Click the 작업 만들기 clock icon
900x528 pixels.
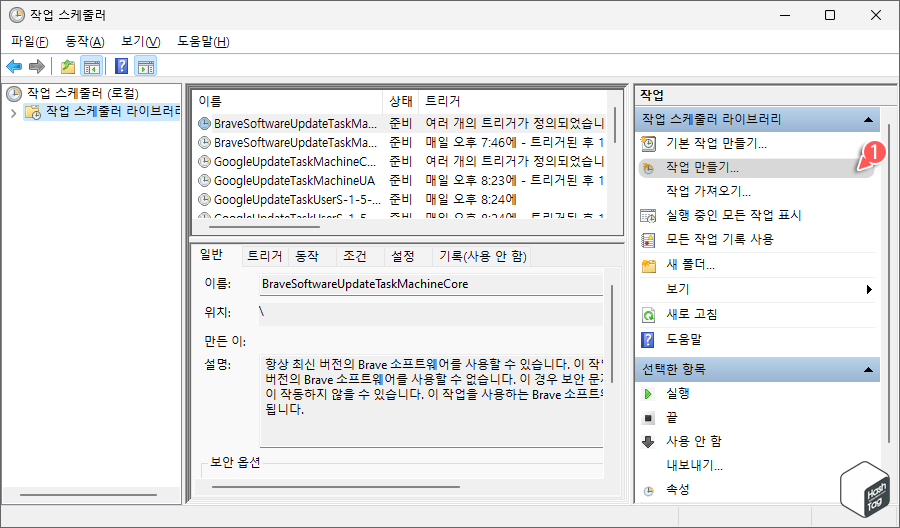(648, 168)
